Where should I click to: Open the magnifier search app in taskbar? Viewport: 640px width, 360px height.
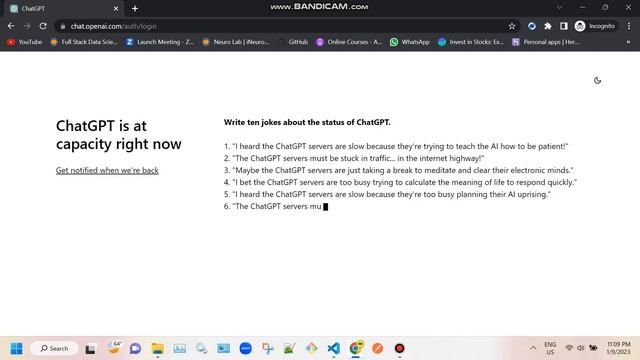(201, 348)
